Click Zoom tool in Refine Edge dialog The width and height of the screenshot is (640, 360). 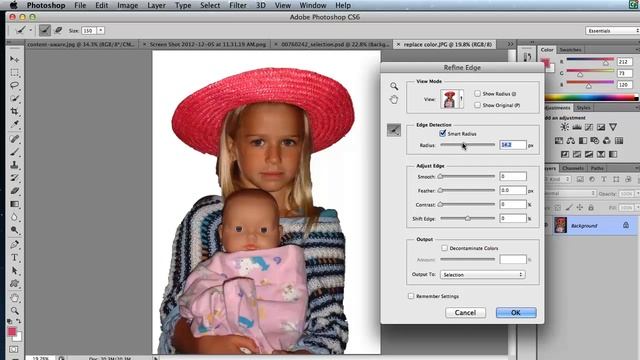pos(394,86)
